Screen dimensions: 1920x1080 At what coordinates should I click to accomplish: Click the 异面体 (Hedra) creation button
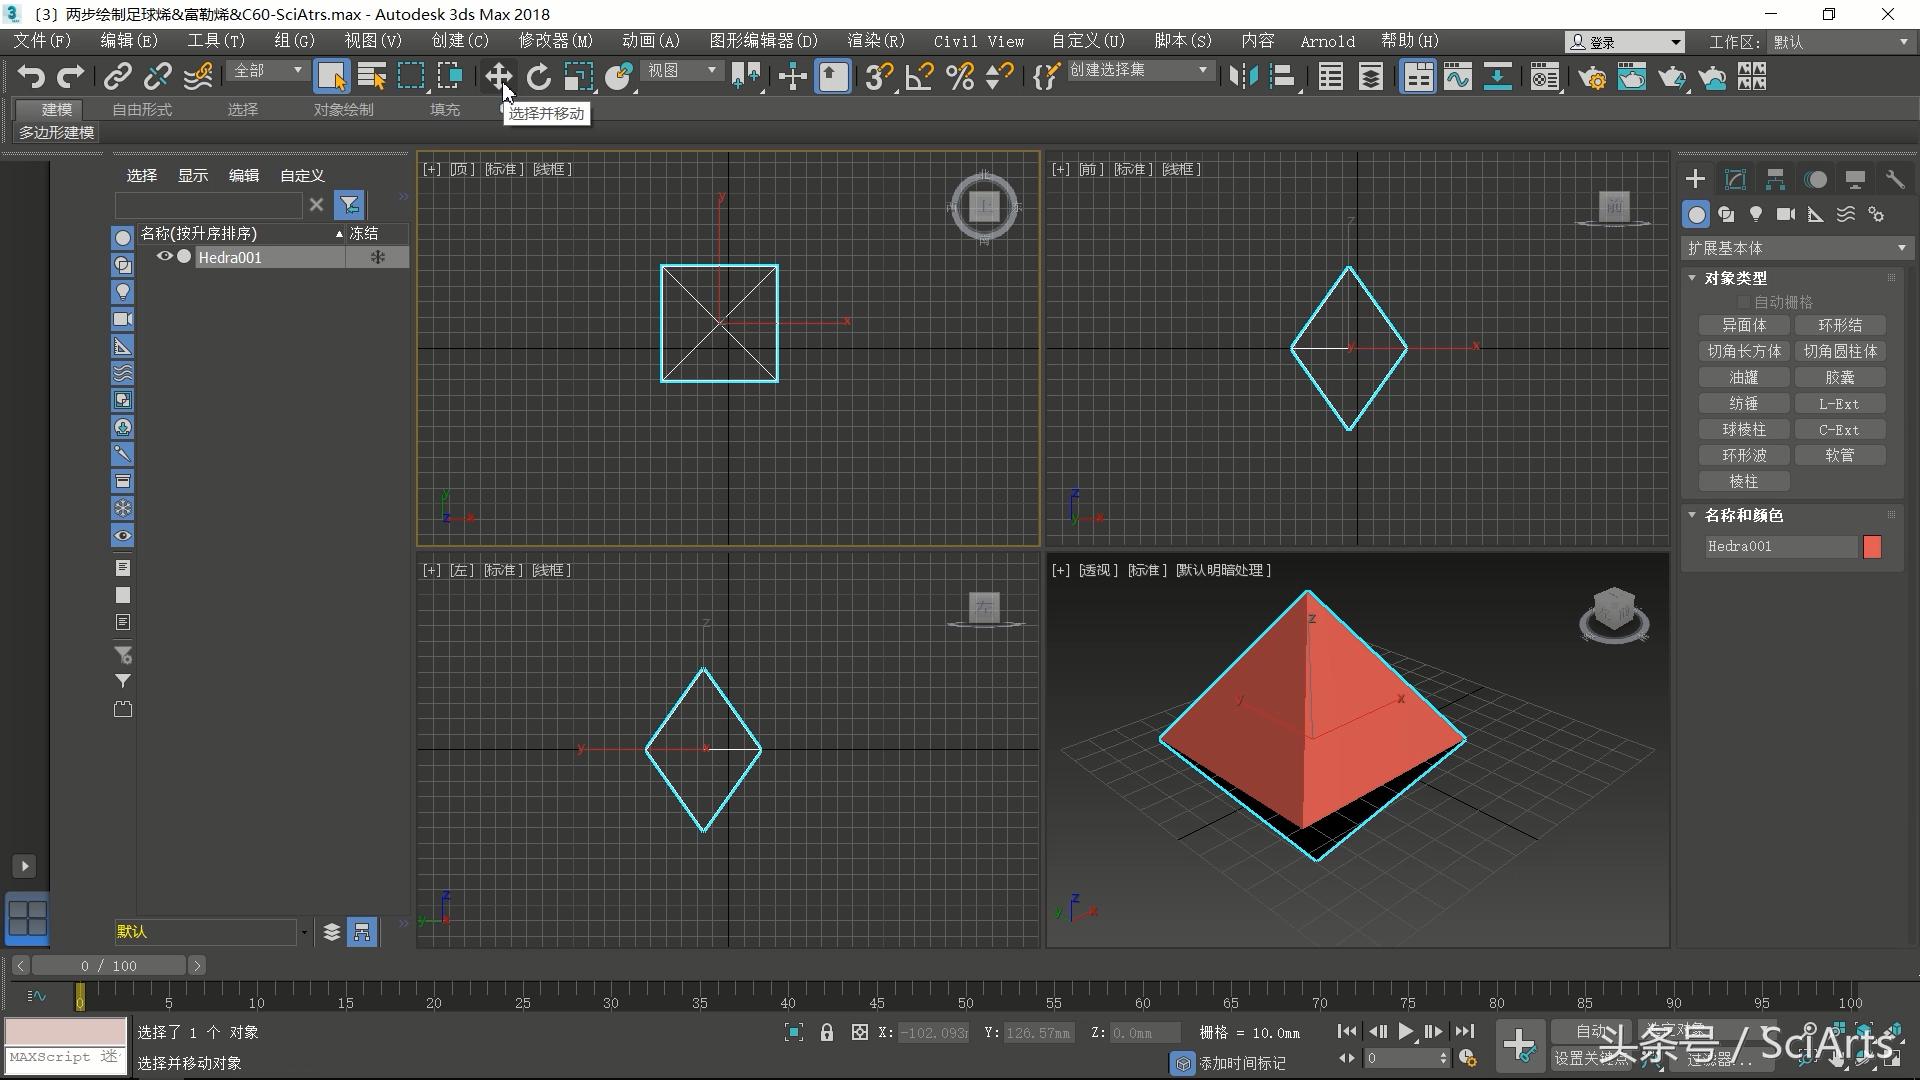coord(1743,325)
